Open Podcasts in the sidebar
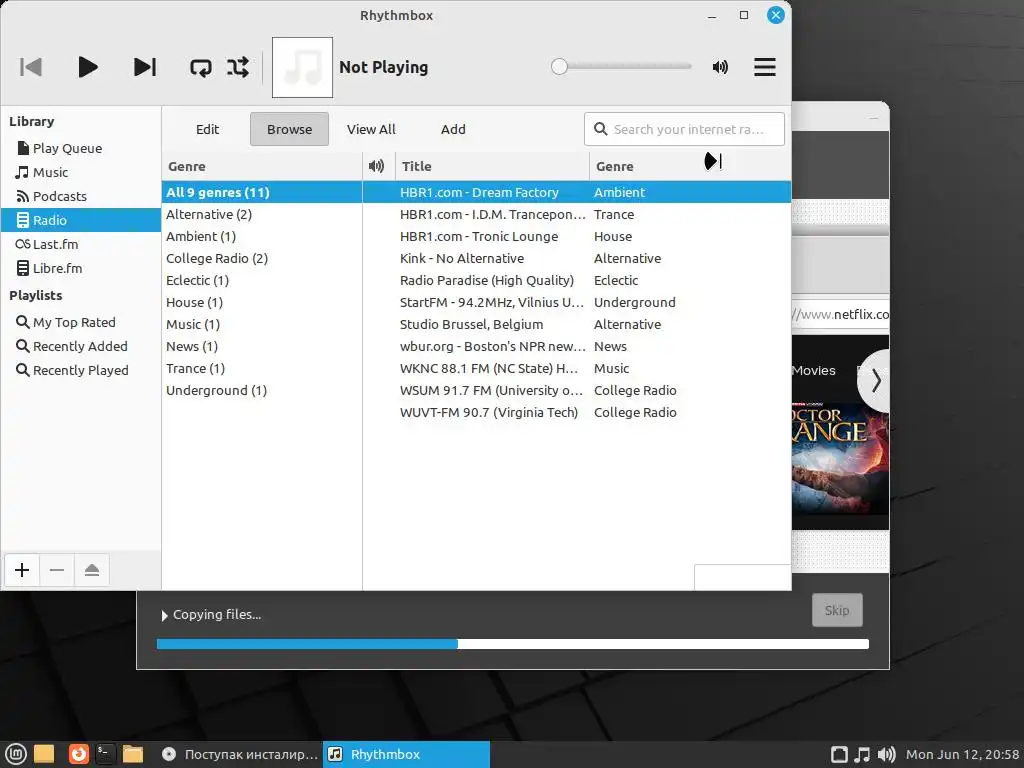 click(x=81, y=196)
